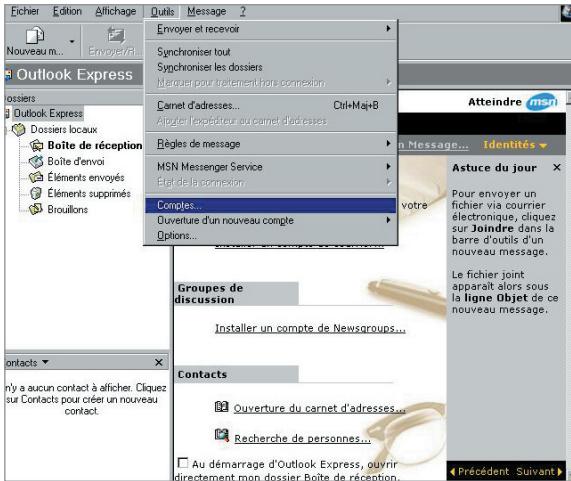Choose Options... in the Outils menu

click(271, 236)
